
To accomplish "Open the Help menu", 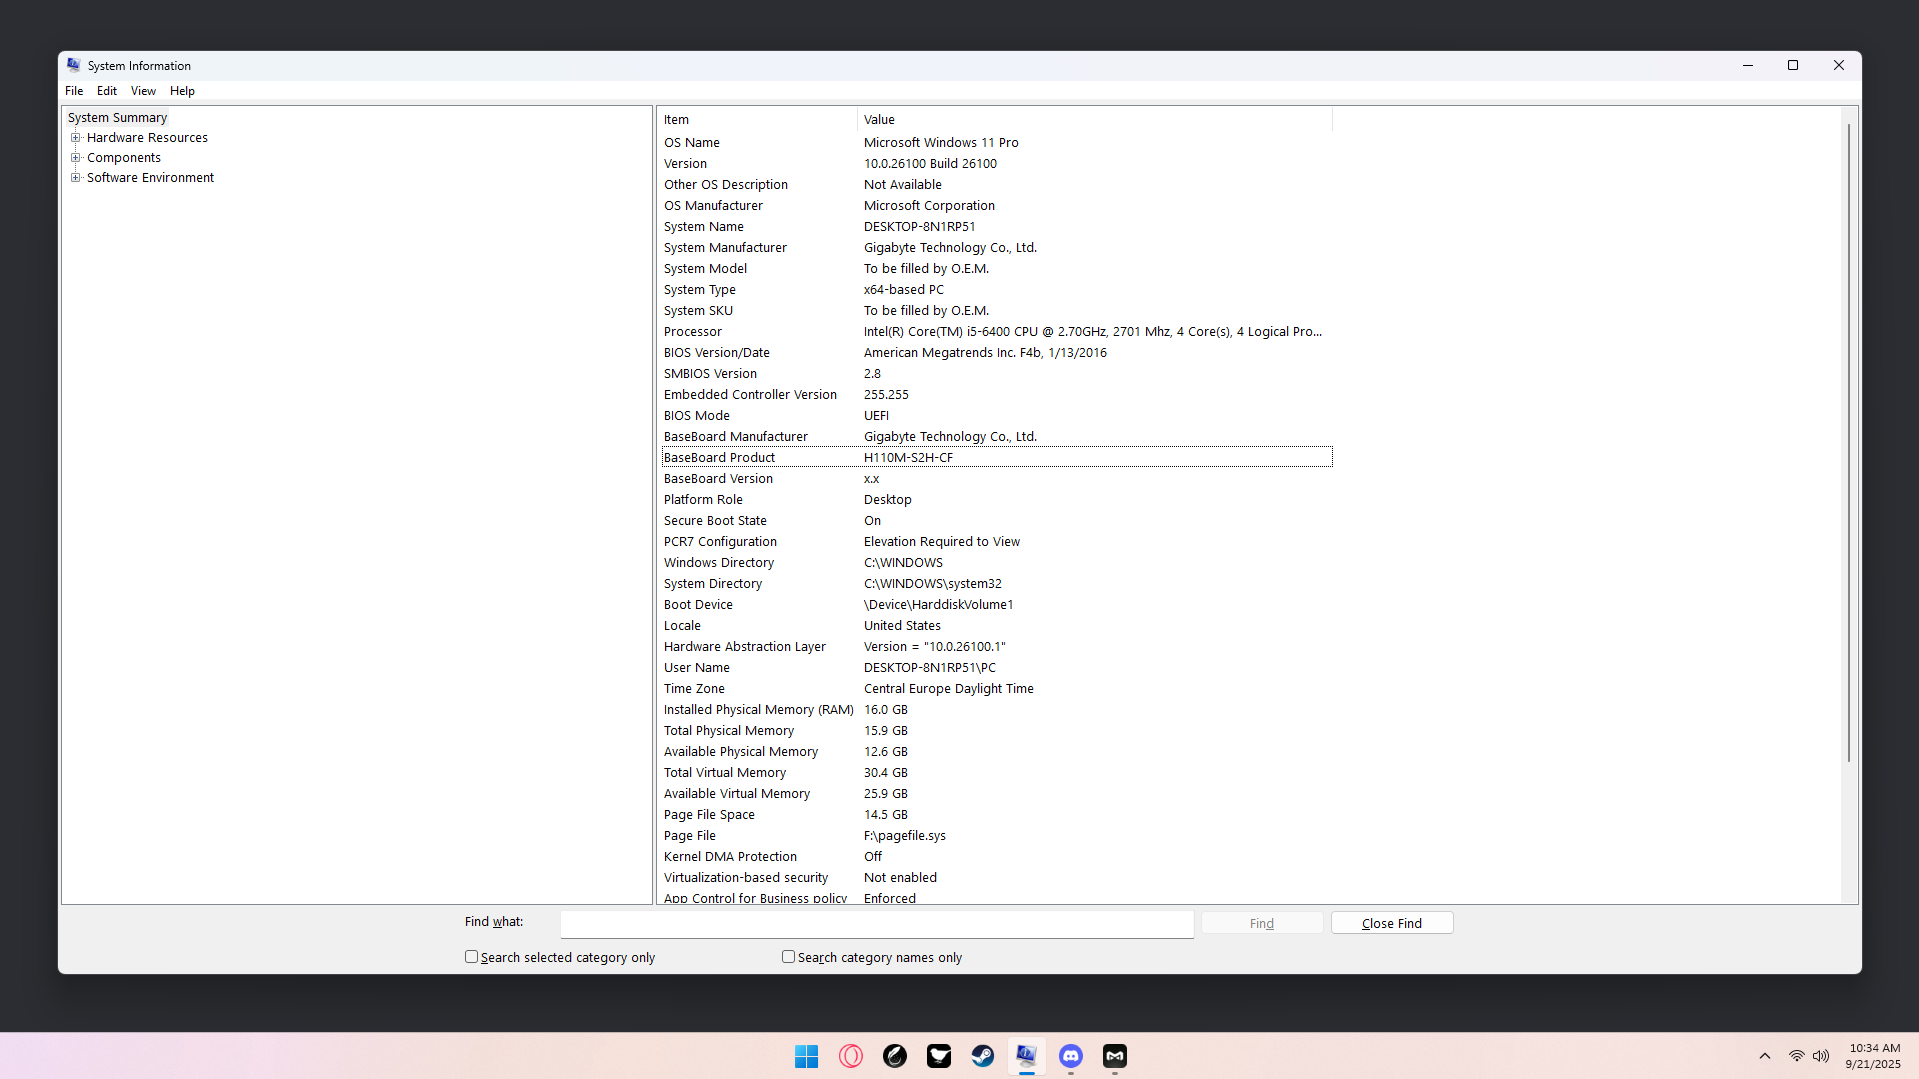I will click(x=182, y=91).
